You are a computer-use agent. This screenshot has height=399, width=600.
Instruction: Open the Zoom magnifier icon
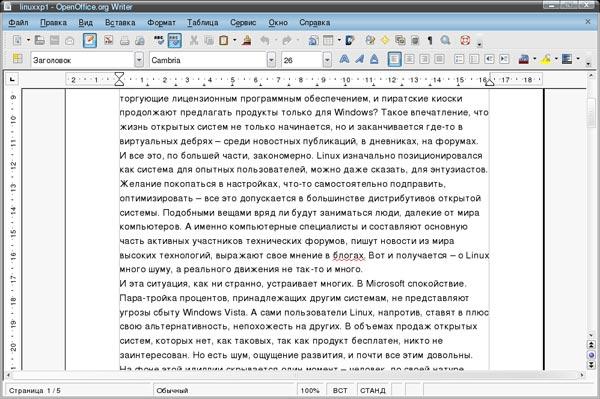click(445, 40)
